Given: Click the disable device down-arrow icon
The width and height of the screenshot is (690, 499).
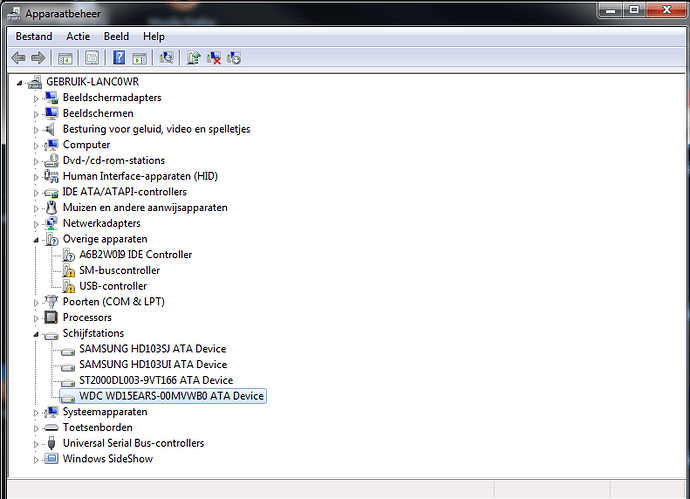Looking at the screenshot, I should click(x=234, y=58).
